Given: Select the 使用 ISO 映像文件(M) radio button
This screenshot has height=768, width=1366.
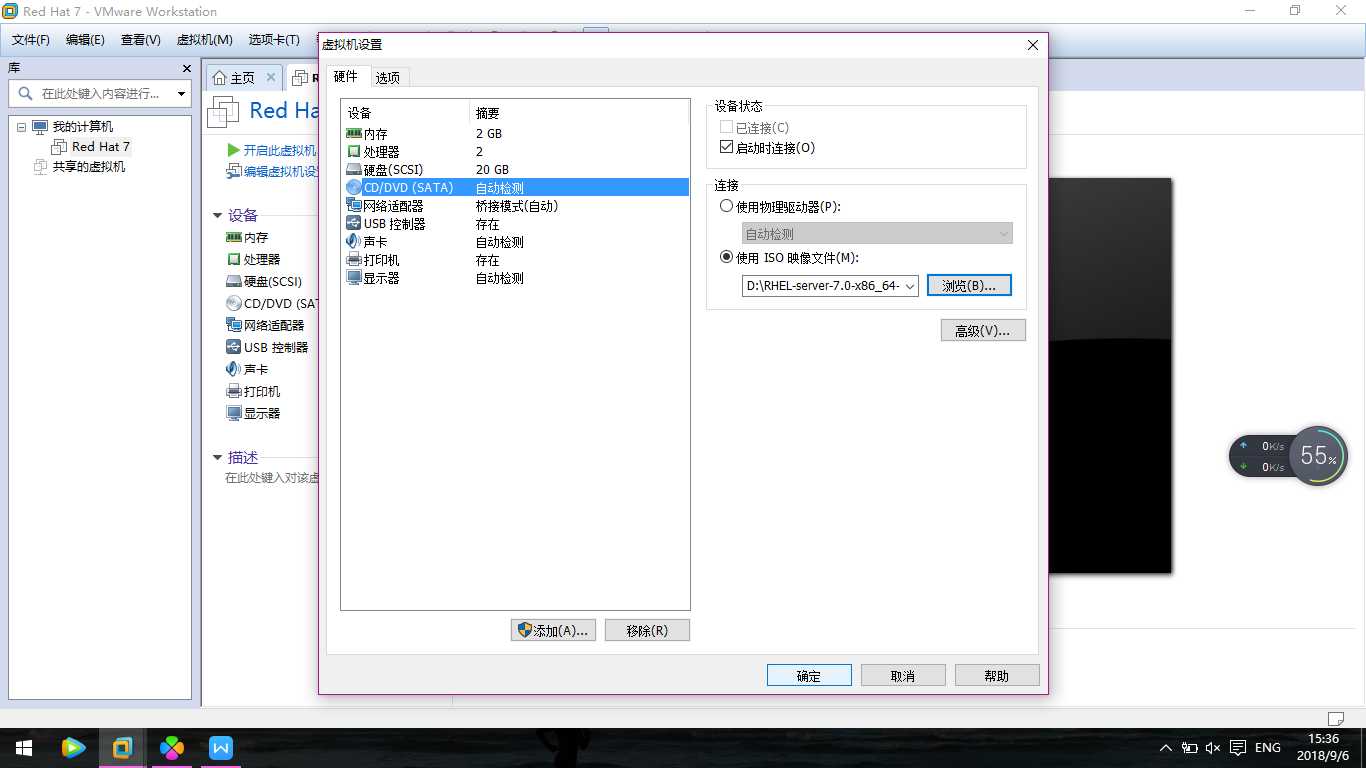Looking at the screenshot, I should [727, 257].
